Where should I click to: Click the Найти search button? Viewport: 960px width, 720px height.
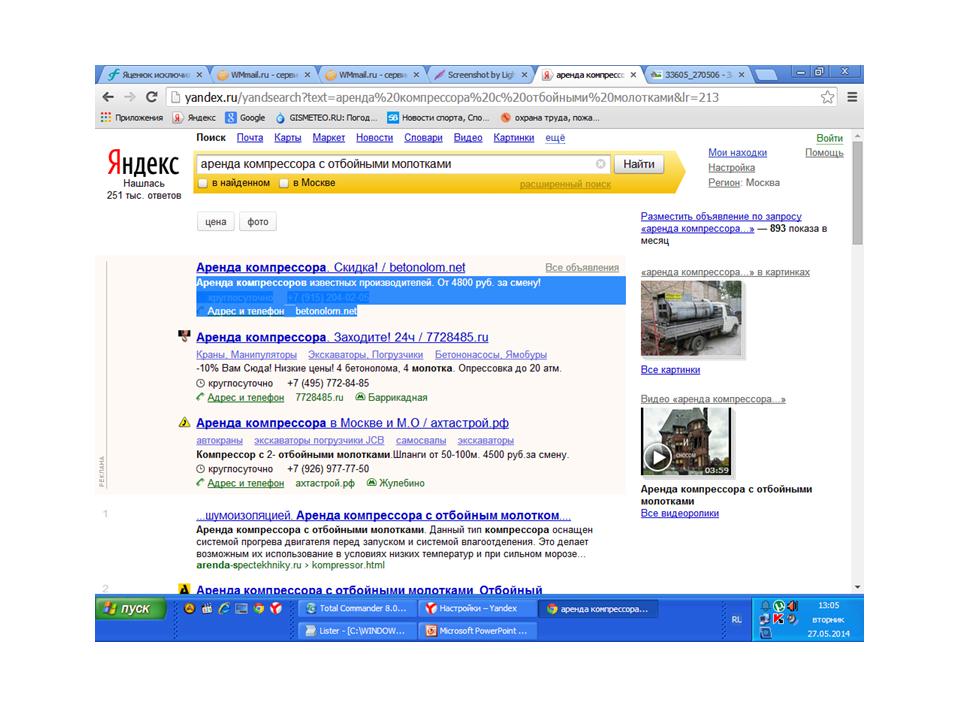click(639, 164)
